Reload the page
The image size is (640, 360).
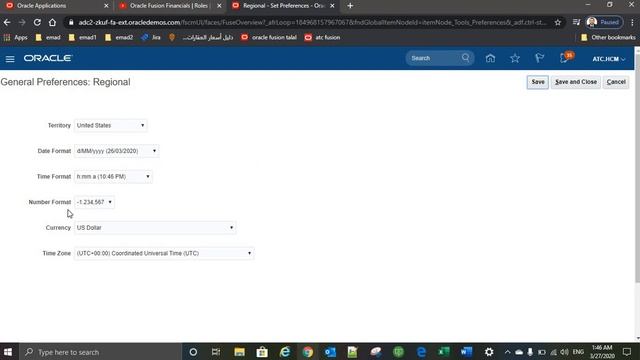tap(37, 22)
